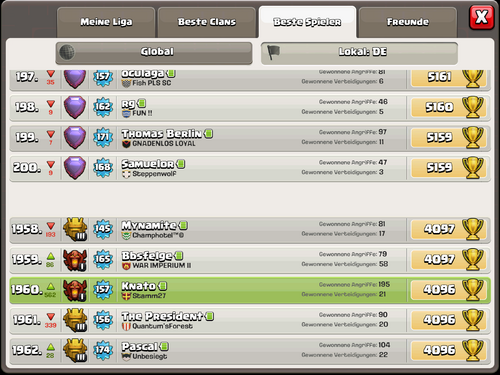This screenshot has height=375, width=500.
Task: Click the trophy icon beside 5160
Action: [x=473, y=107]
